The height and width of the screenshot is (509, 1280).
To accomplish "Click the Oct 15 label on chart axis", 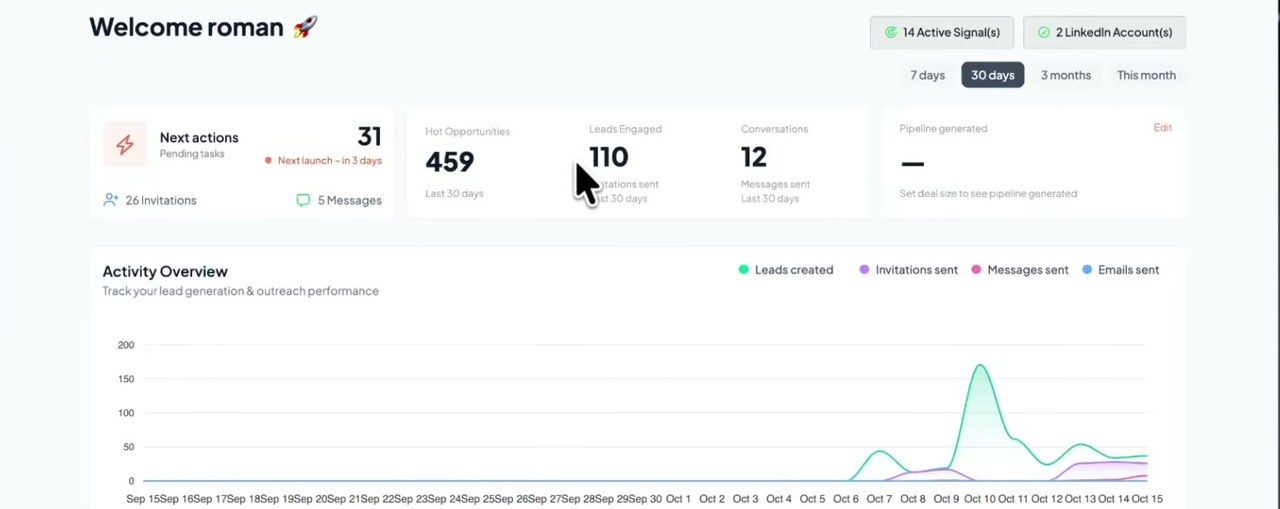I will [x=1147, y=499].
